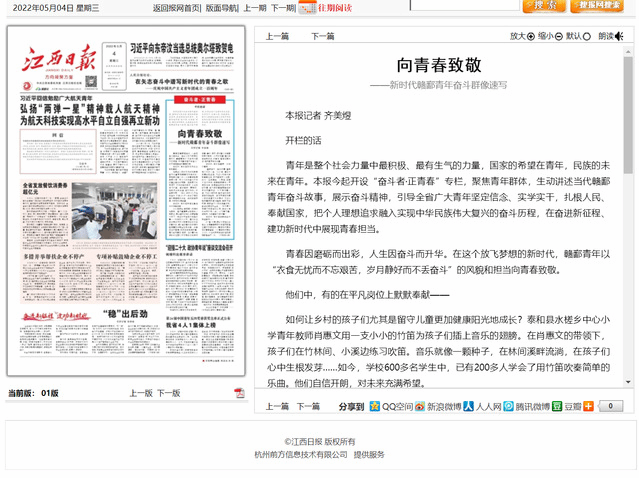This screenshot has width=639, height=478.
Task: Expand more share options plus button
Action: [x=588, y=407]
